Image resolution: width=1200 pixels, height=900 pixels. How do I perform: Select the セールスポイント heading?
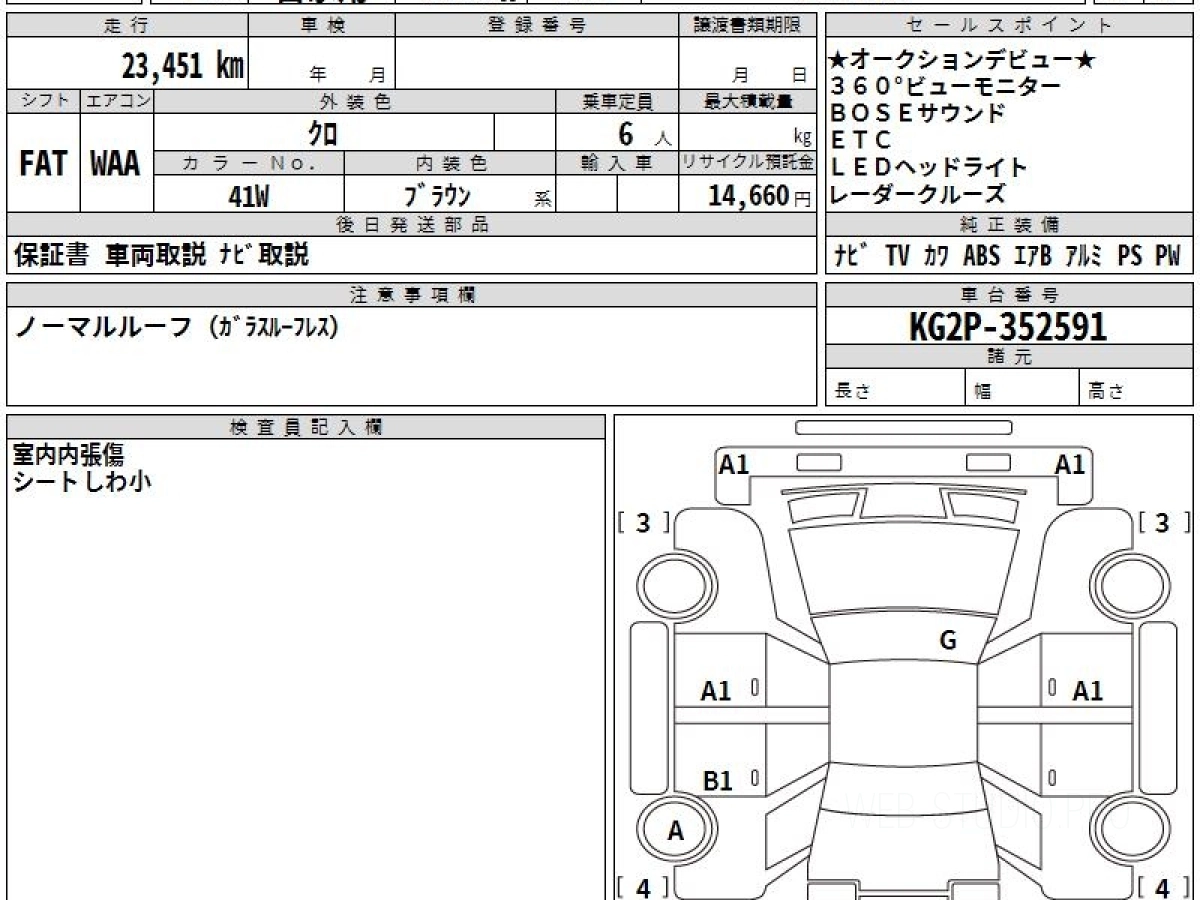(1009, 26)
